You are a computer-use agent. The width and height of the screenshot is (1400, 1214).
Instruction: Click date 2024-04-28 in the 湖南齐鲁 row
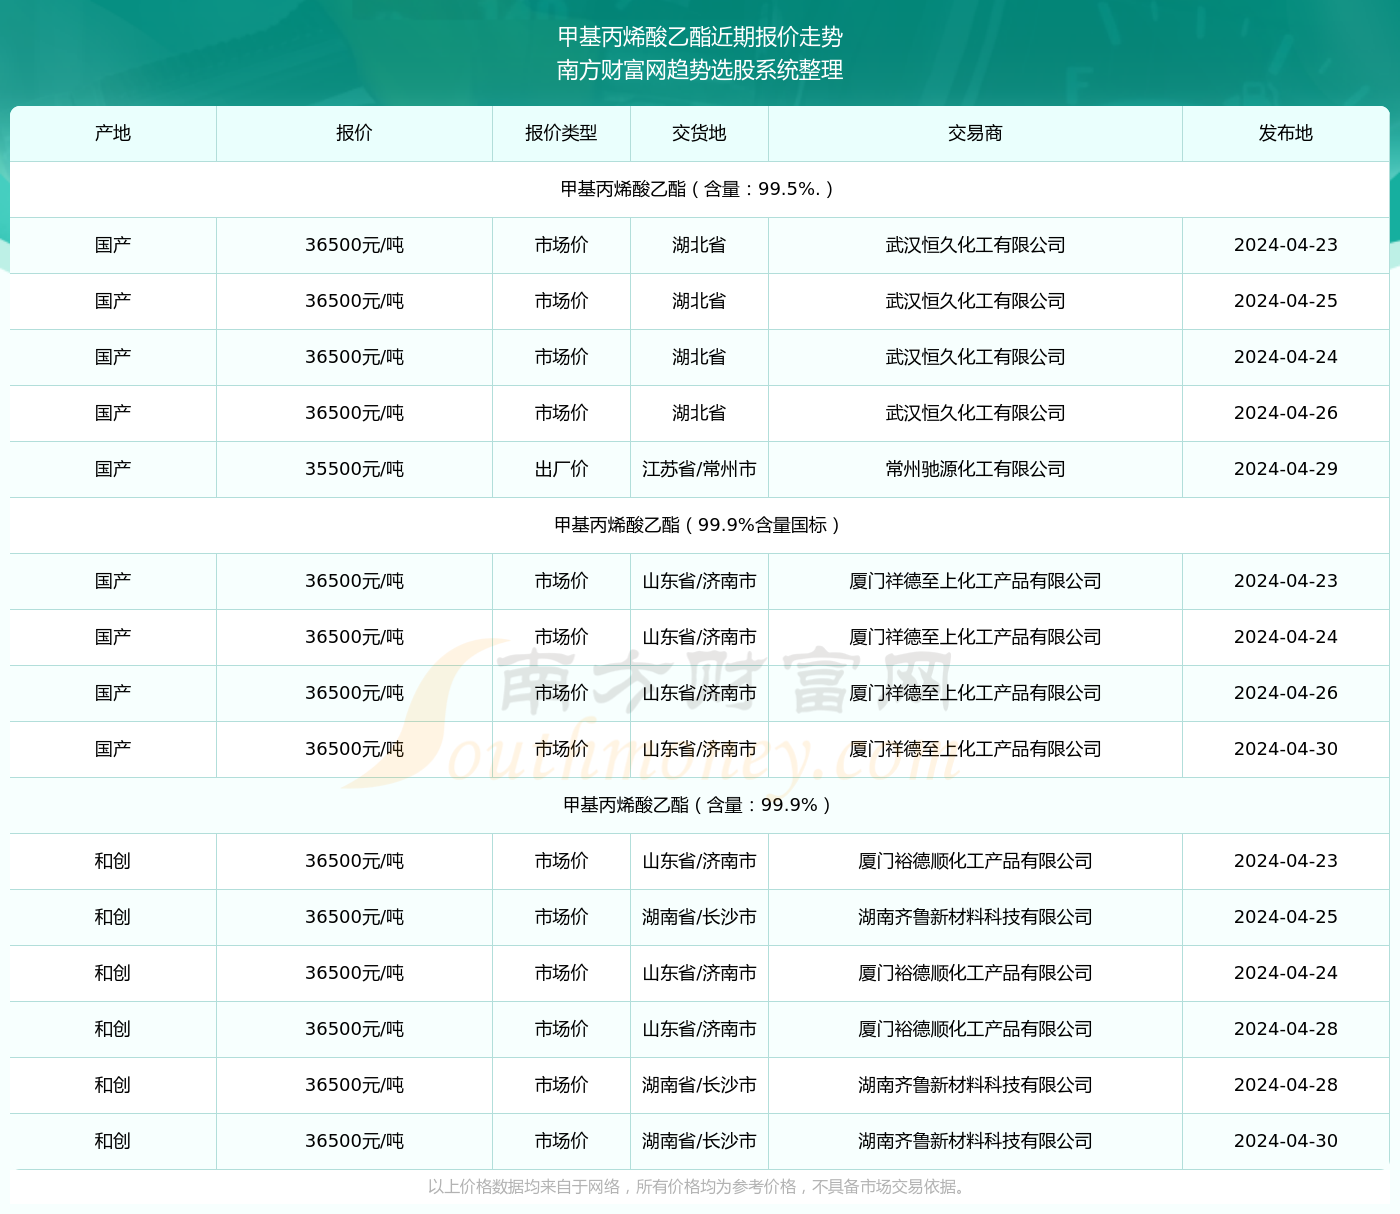[1285, 1085]
